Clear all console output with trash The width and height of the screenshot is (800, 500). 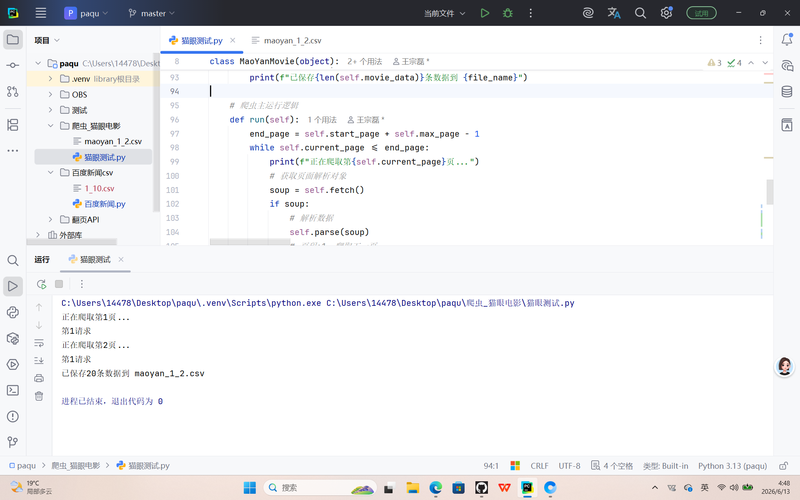pyautogui.click(x=39, y=396)
